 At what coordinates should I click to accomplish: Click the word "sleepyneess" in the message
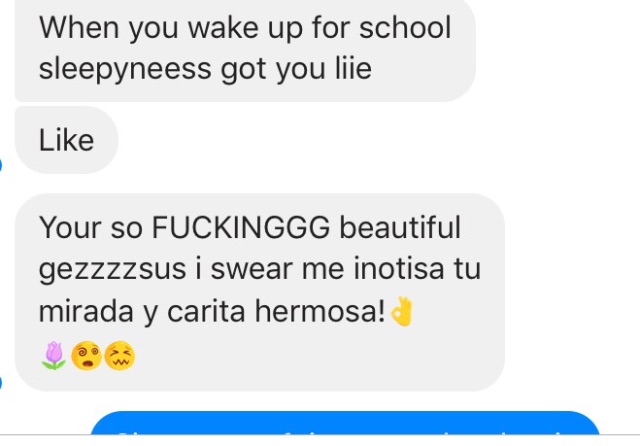click(125, 70)
